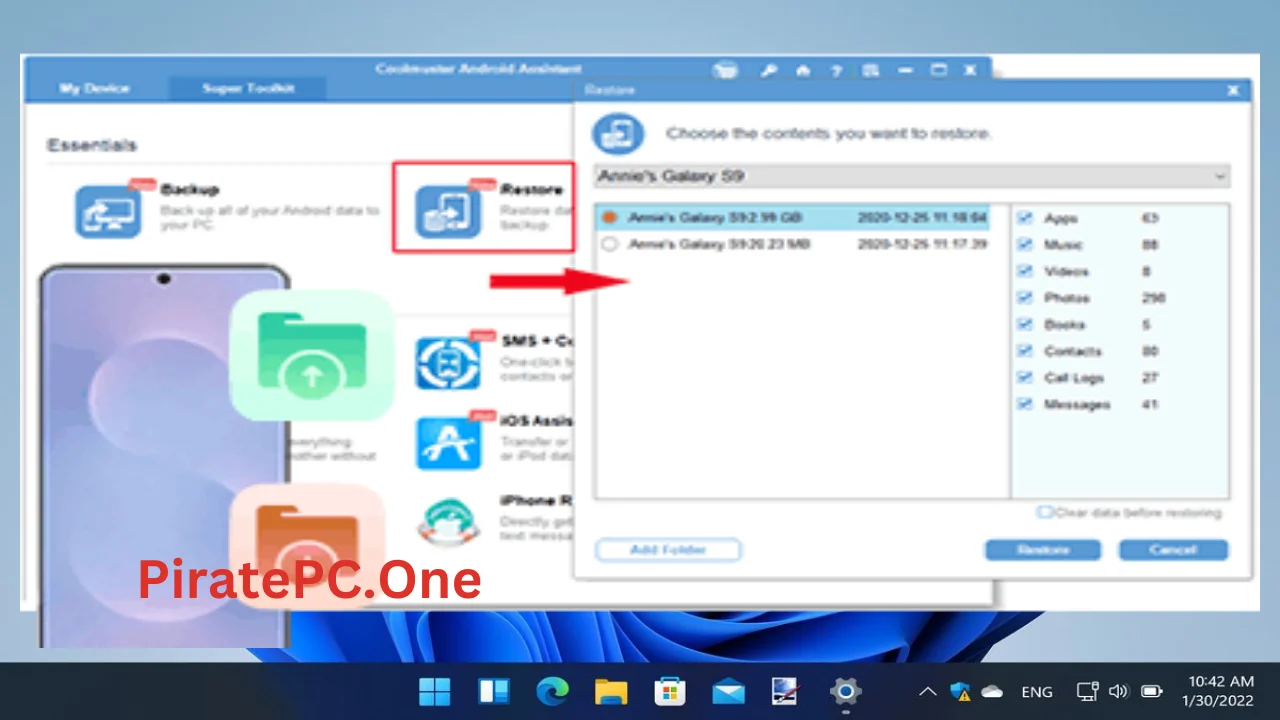Screen dimensions: 1280x720
Task: Click the Restore button in dialog
Action: coord(1043,550)
